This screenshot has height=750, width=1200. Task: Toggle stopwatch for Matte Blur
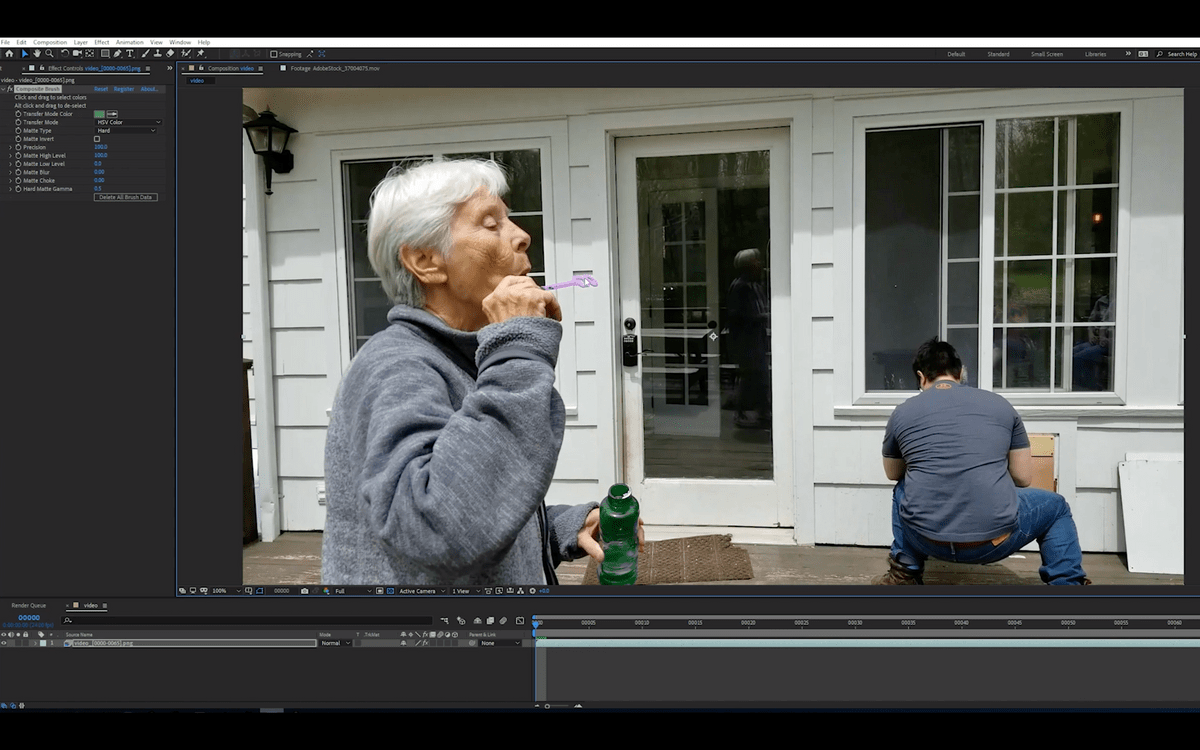click(18, 172)
